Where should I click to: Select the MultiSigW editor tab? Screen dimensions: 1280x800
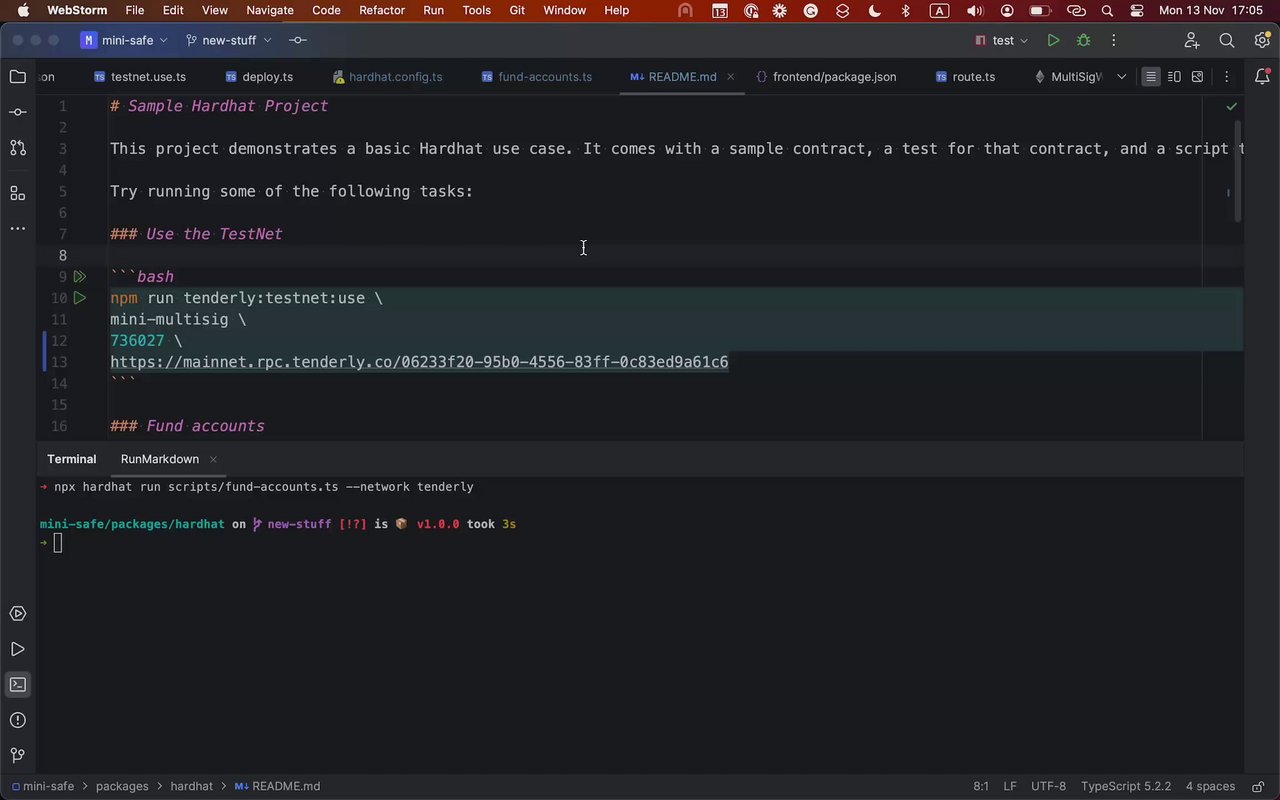tap(1068, 77)
